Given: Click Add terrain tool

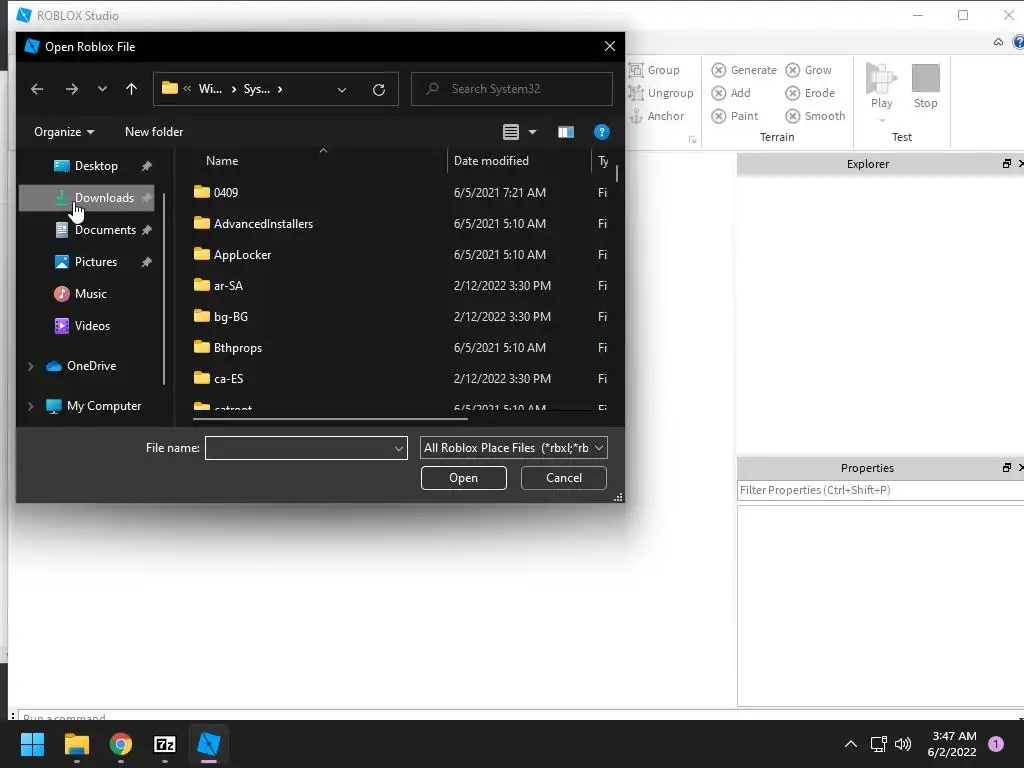Looking at the screenshot, I should tap(731, 93).
